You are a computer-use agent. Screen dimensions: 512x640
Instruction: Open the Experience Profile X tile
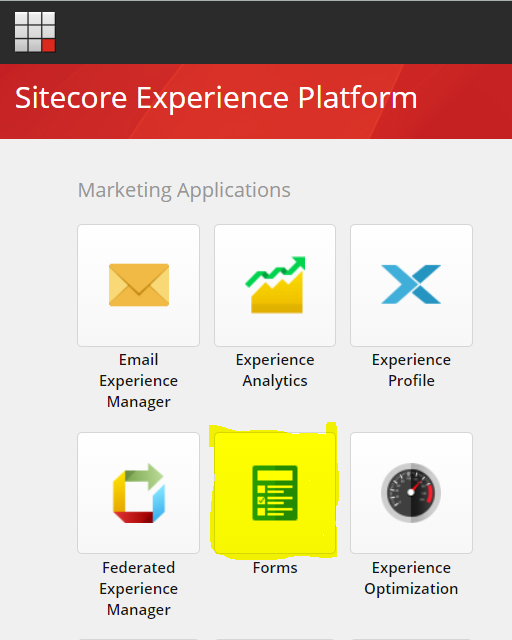tap(411, 285)
